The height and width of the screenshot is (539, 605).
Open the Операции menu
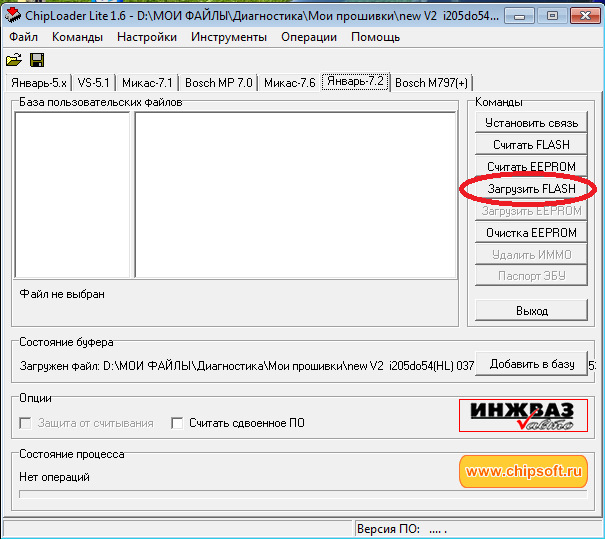[309, 37]
